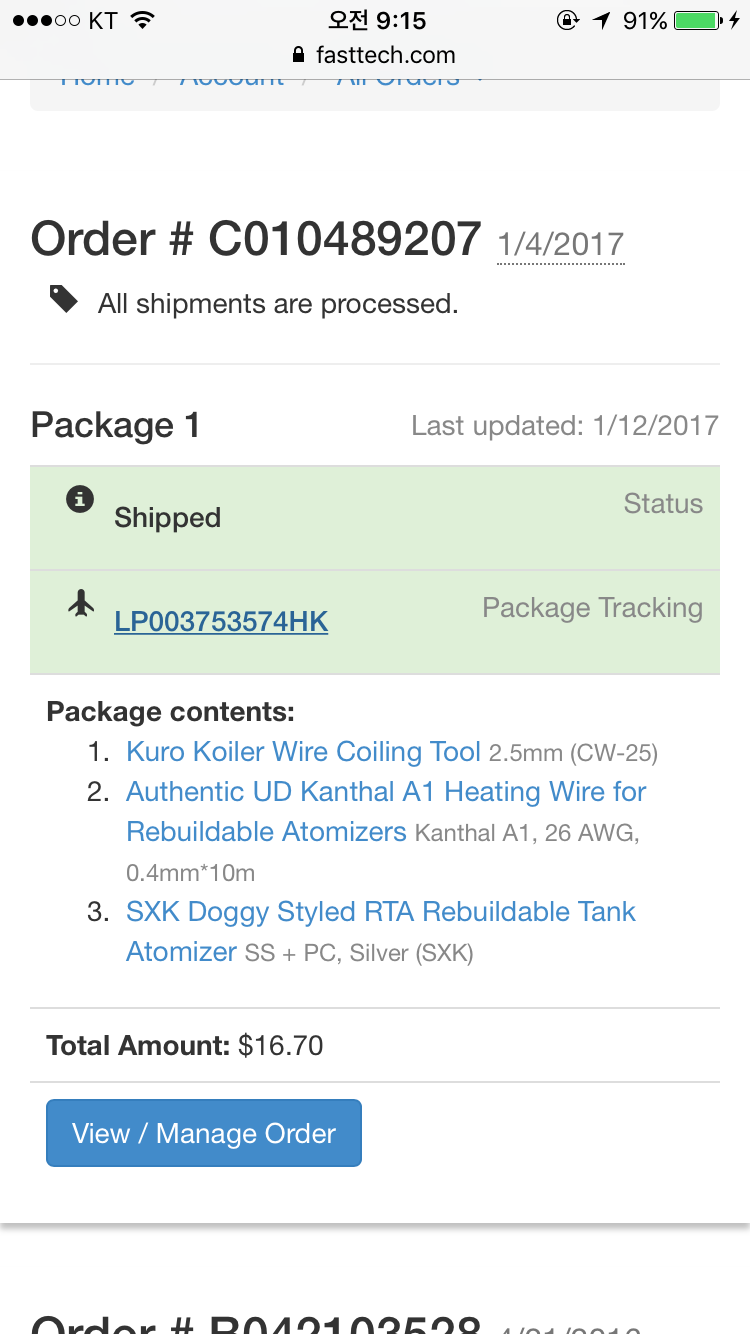
Task: Tap the rotation lock status icon
Action: pyautogui.click(x=567, y=20)
